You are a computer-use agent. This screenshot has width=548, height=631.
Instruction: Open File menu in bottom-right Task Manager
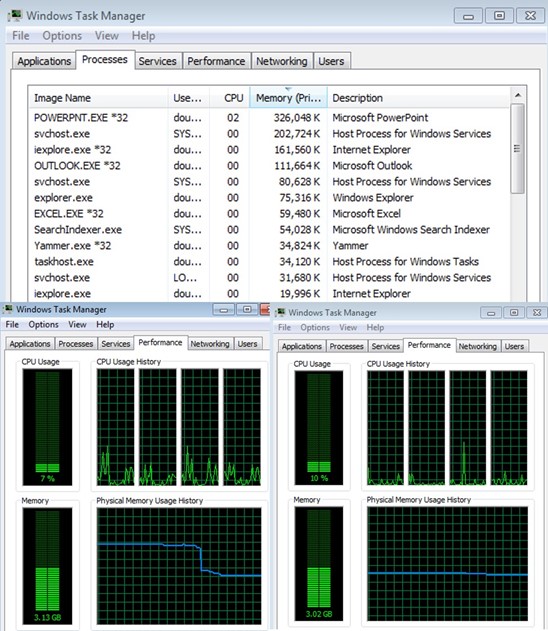[284, 327]
